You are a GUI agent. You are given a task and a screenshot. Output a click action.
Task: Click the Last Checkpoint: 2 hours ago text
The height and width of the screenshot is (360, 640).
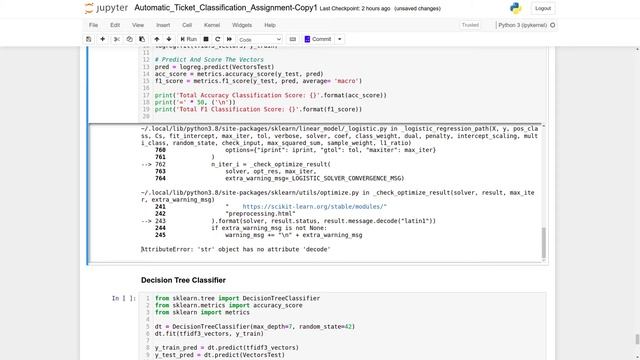(355, 9)
